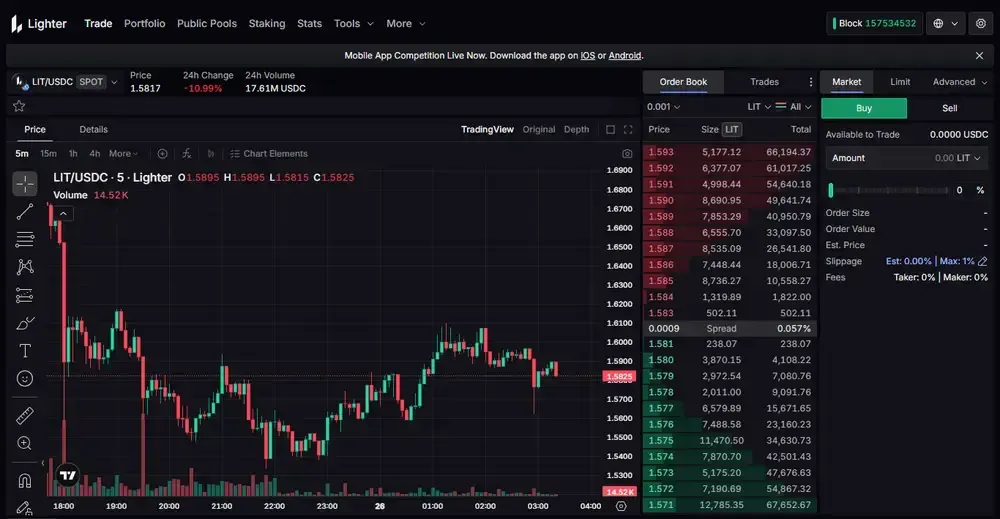Image resolution: width=1000 pixels, height=519 pixels.
Task: Switch order side to Sell
Action: (950, 108)
